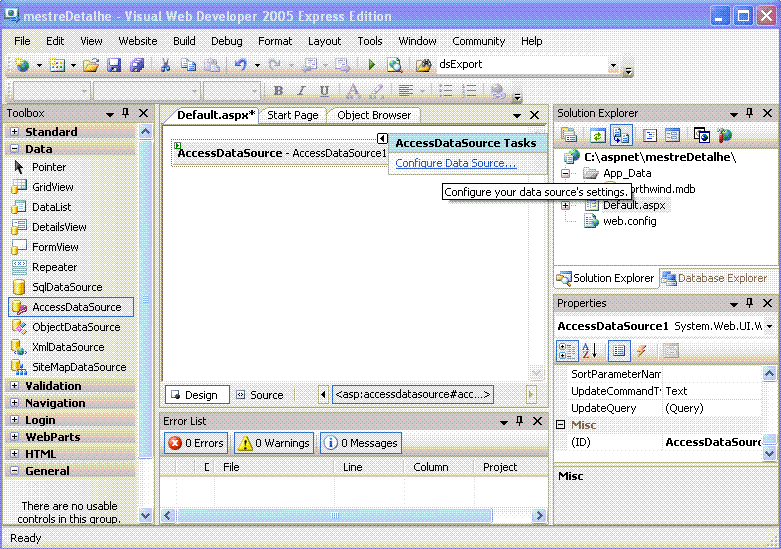Viewport: 781px width, 549px height.
Task: Click the Events lightning bolt icon
Action: [642, 351]
